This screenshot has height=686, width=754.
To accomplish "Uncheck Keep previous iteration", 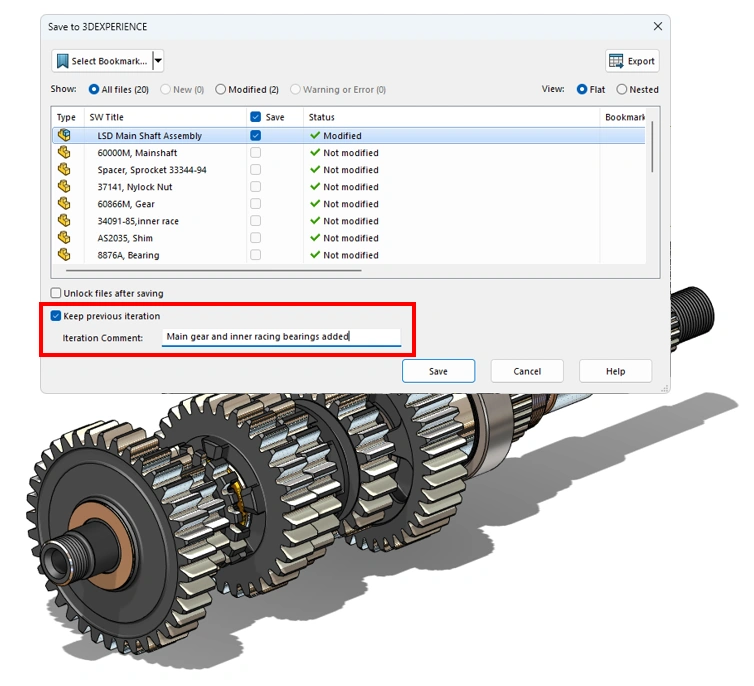I will pyautogui.click(x=56, y=316).
